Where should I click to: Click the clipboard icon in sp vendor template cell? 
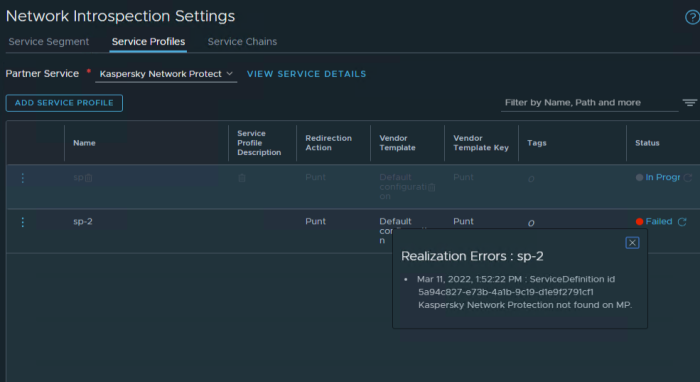(x=431, y=187)
